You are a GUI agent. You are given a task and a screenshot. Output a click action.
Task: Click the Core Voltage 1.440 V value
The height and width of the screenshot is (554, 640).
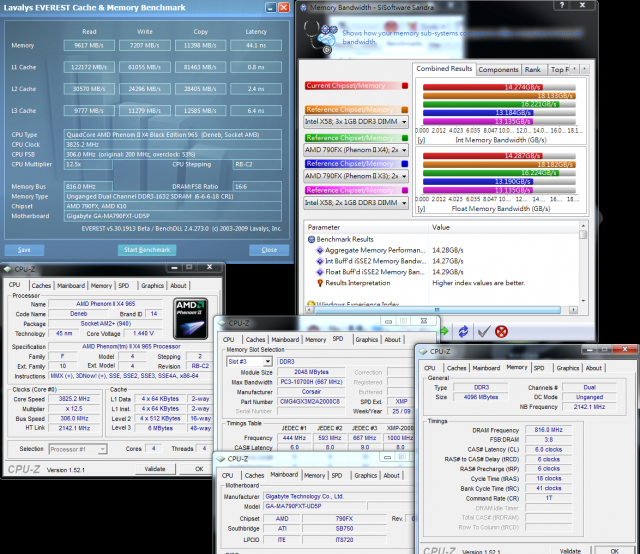click(143, 334)
